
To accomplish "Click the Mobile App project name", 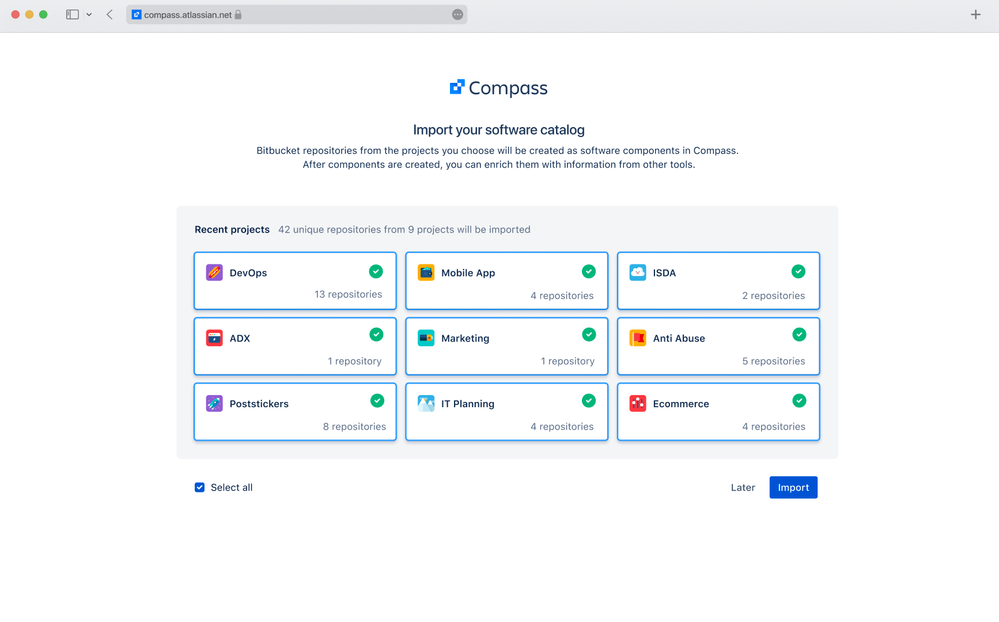I will tap(468, 273).
